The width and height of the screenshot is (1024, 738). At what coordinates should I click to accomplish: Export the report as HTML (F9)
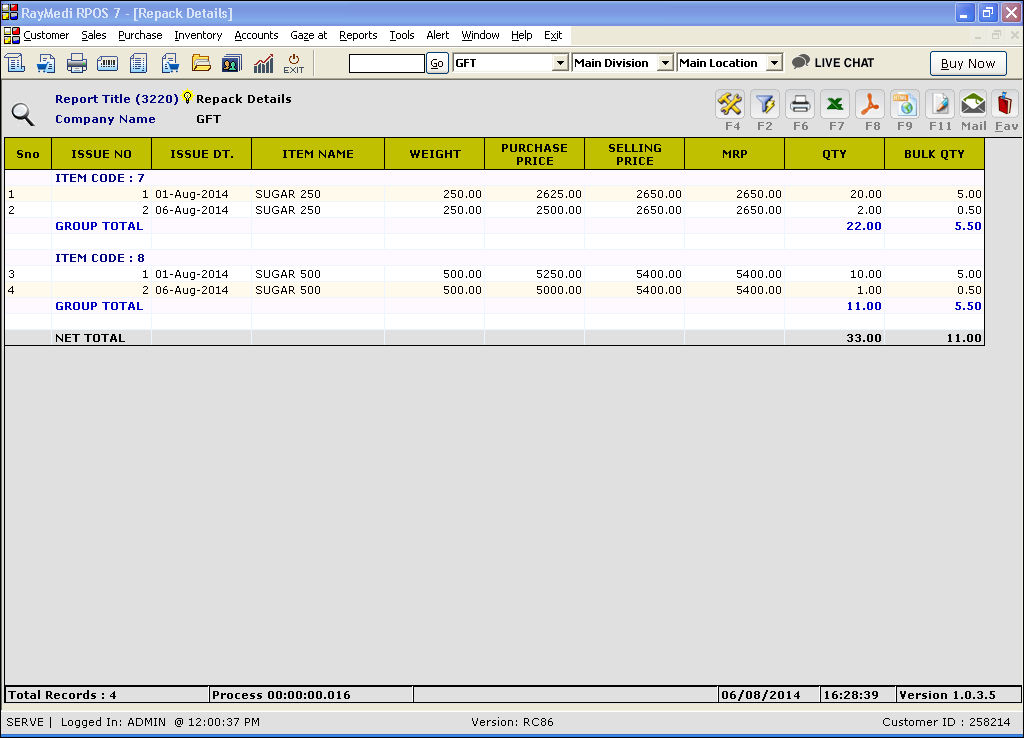pos(905,104)
